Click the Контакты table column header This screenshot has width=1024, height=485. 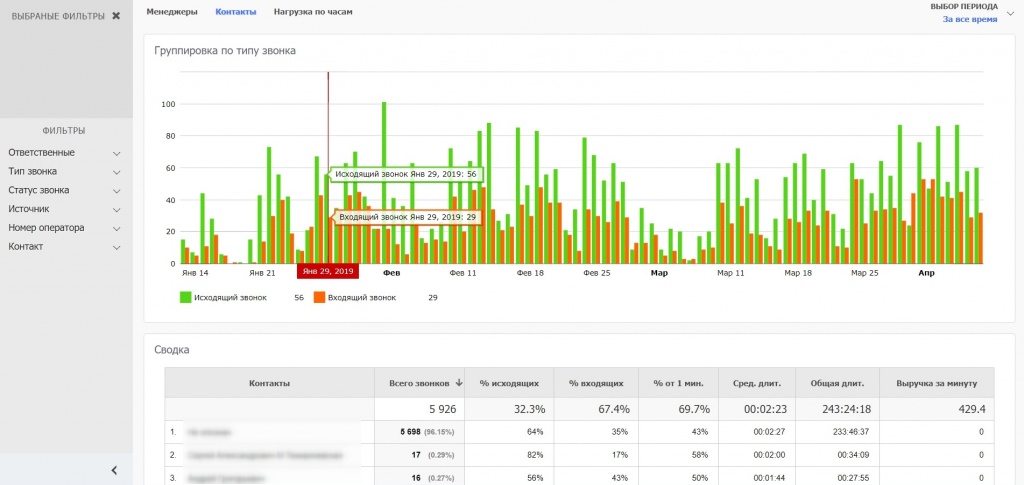tap(270, 383)
